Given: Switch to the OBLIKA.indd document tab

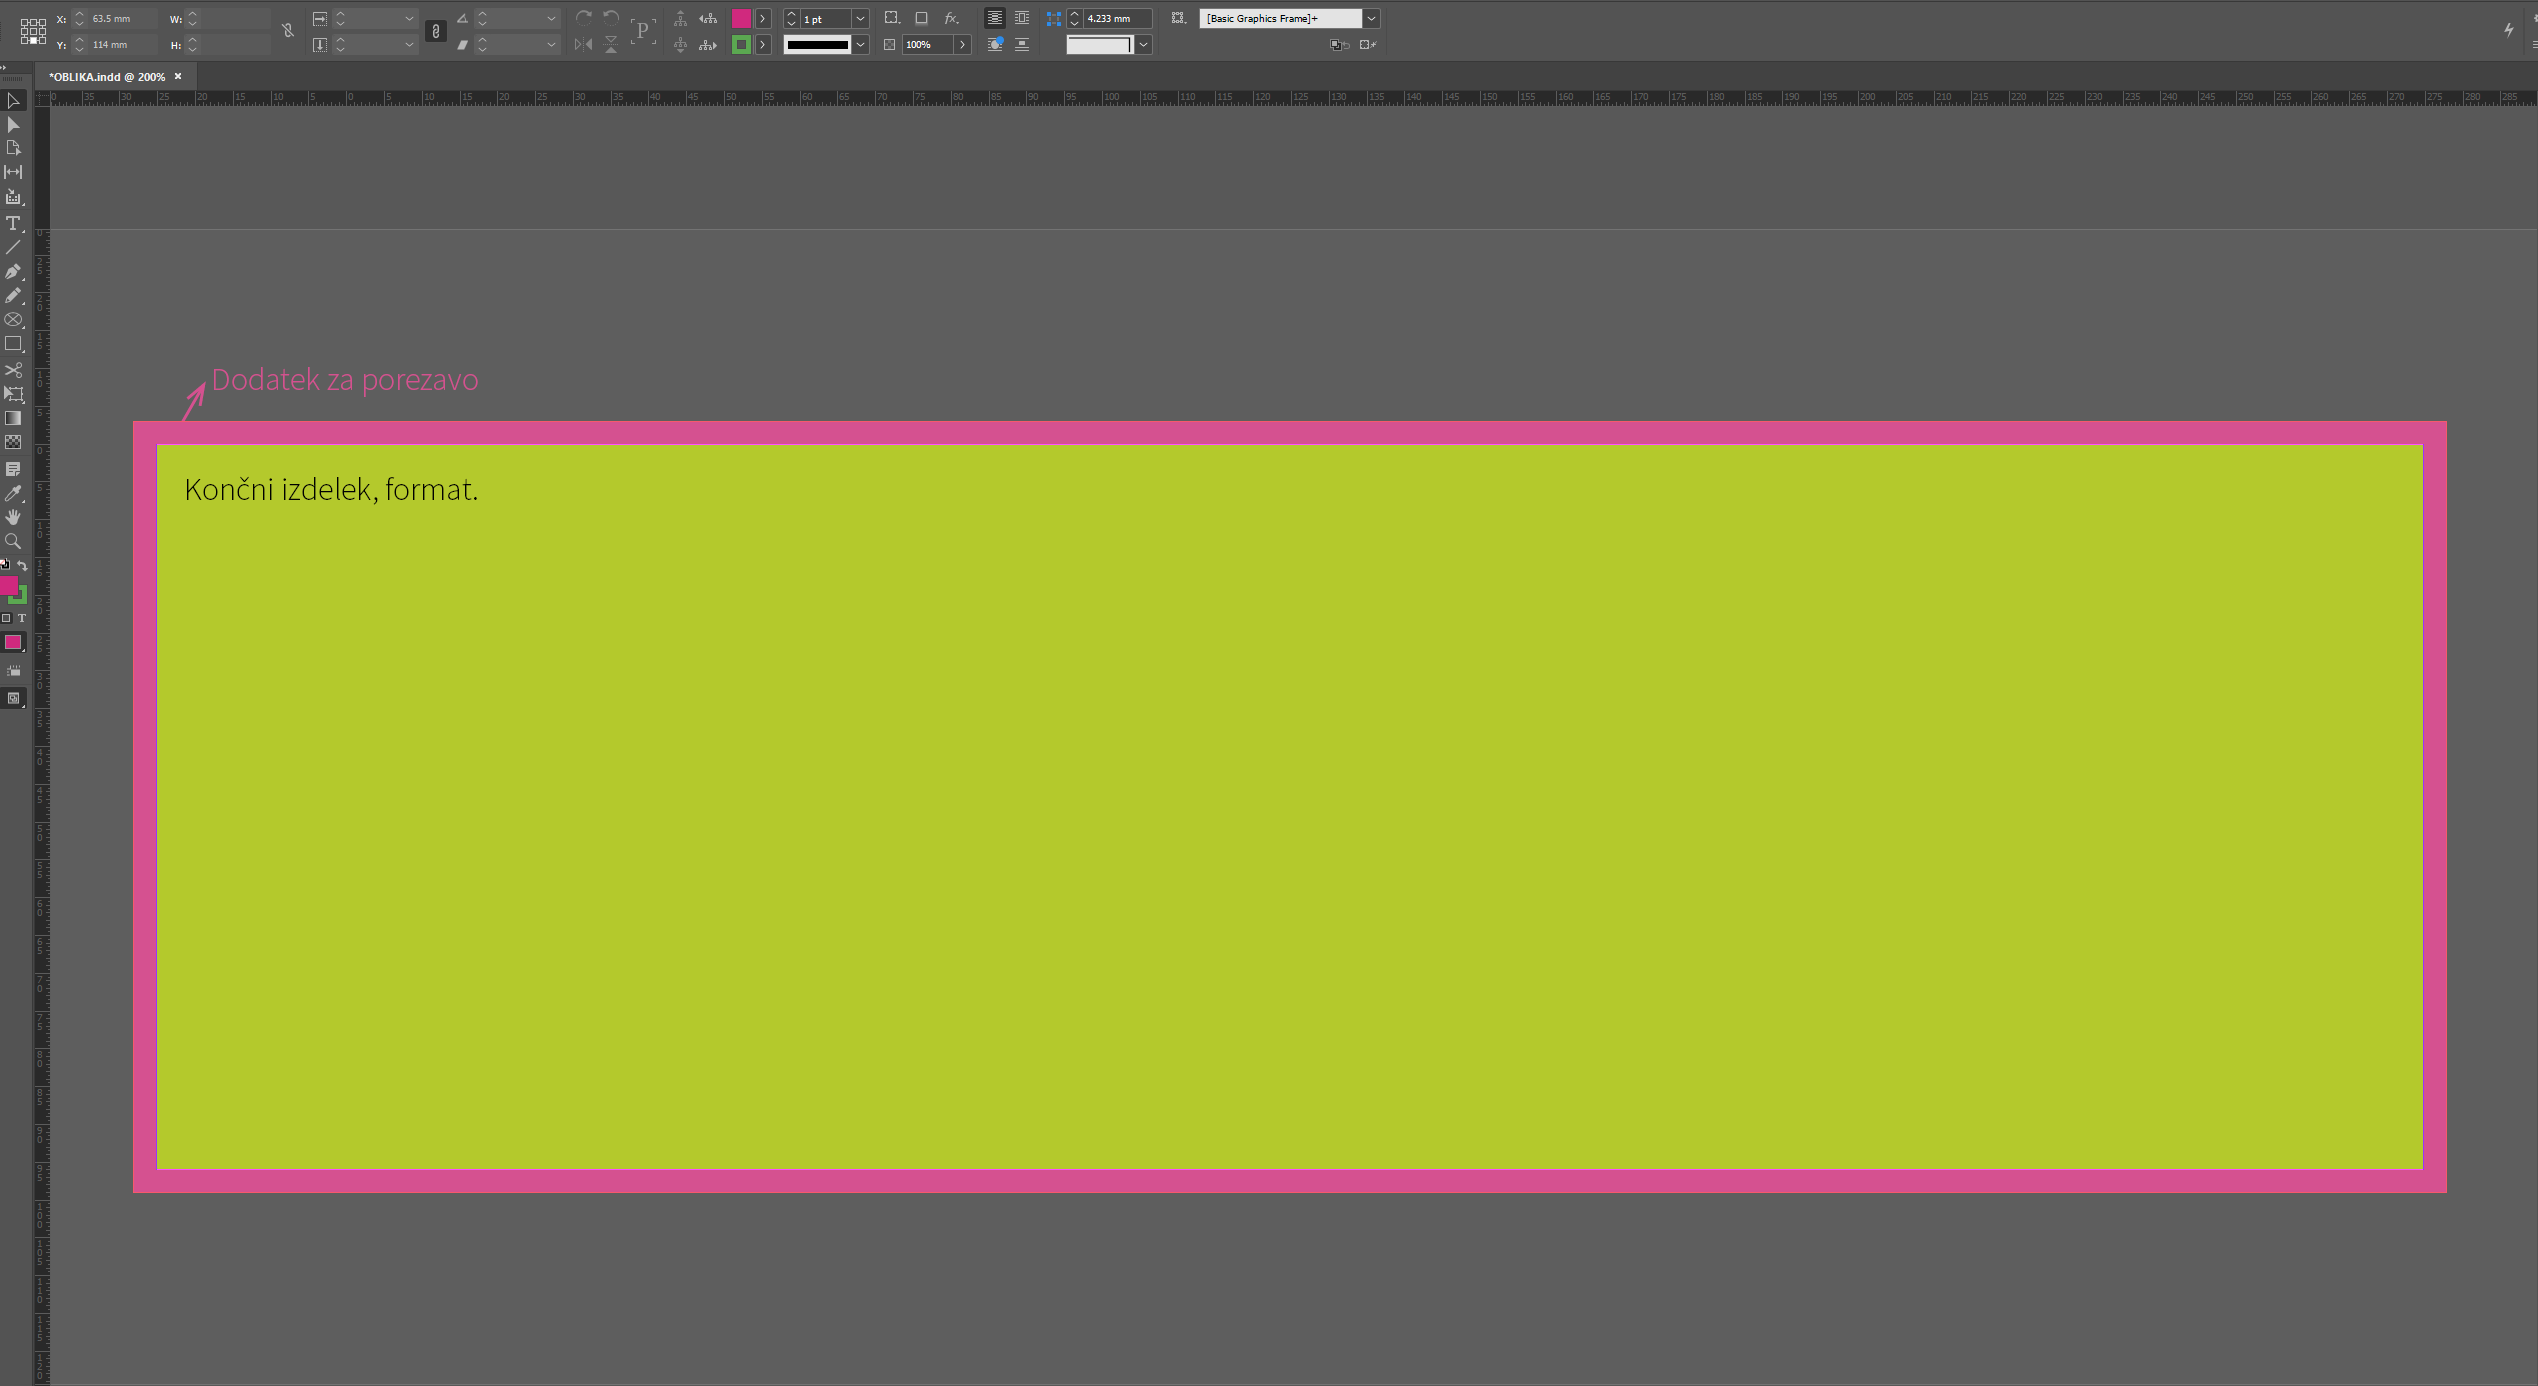Looking at the screenshot, I should coord(107,77).
